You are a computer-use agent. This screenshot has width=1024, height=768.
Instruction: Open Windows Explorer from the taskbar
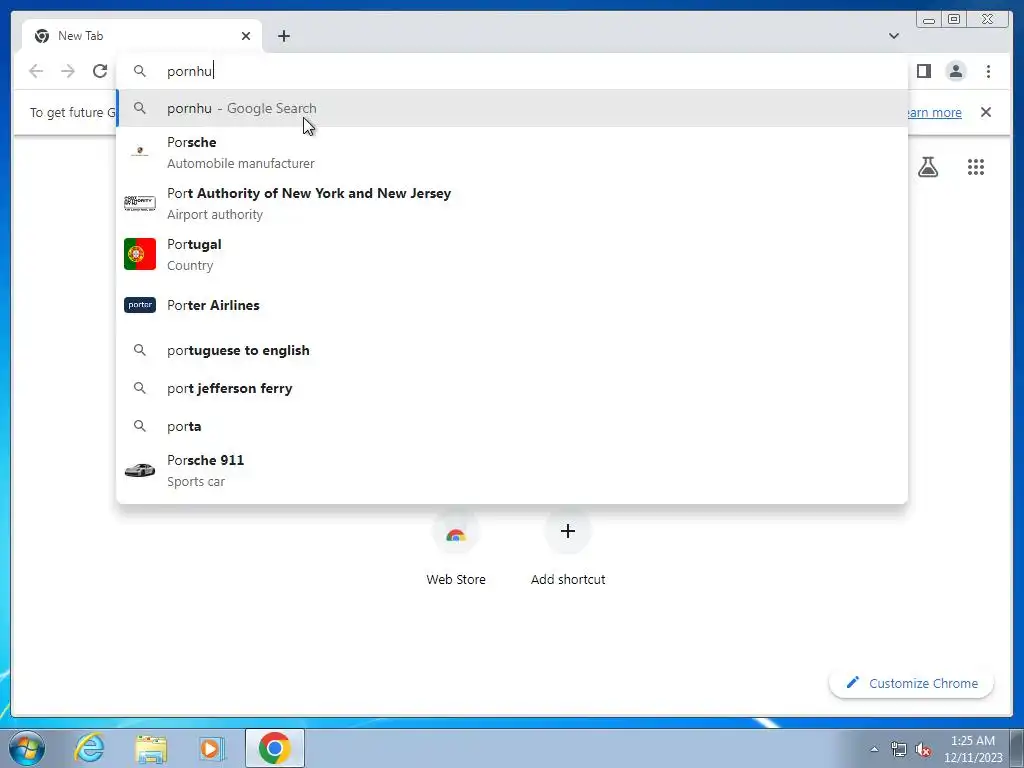(150, 748)
